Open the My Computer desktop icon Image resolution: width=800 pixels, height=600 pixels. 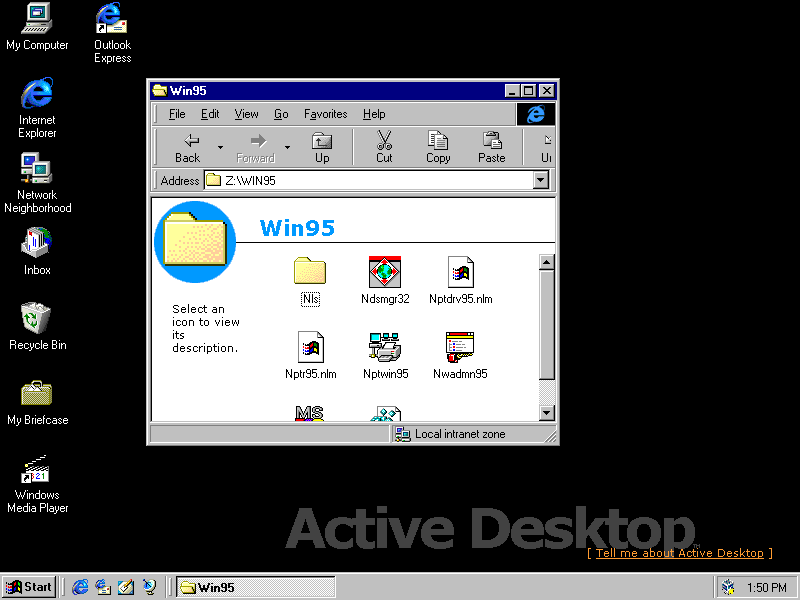click(37, 27)
